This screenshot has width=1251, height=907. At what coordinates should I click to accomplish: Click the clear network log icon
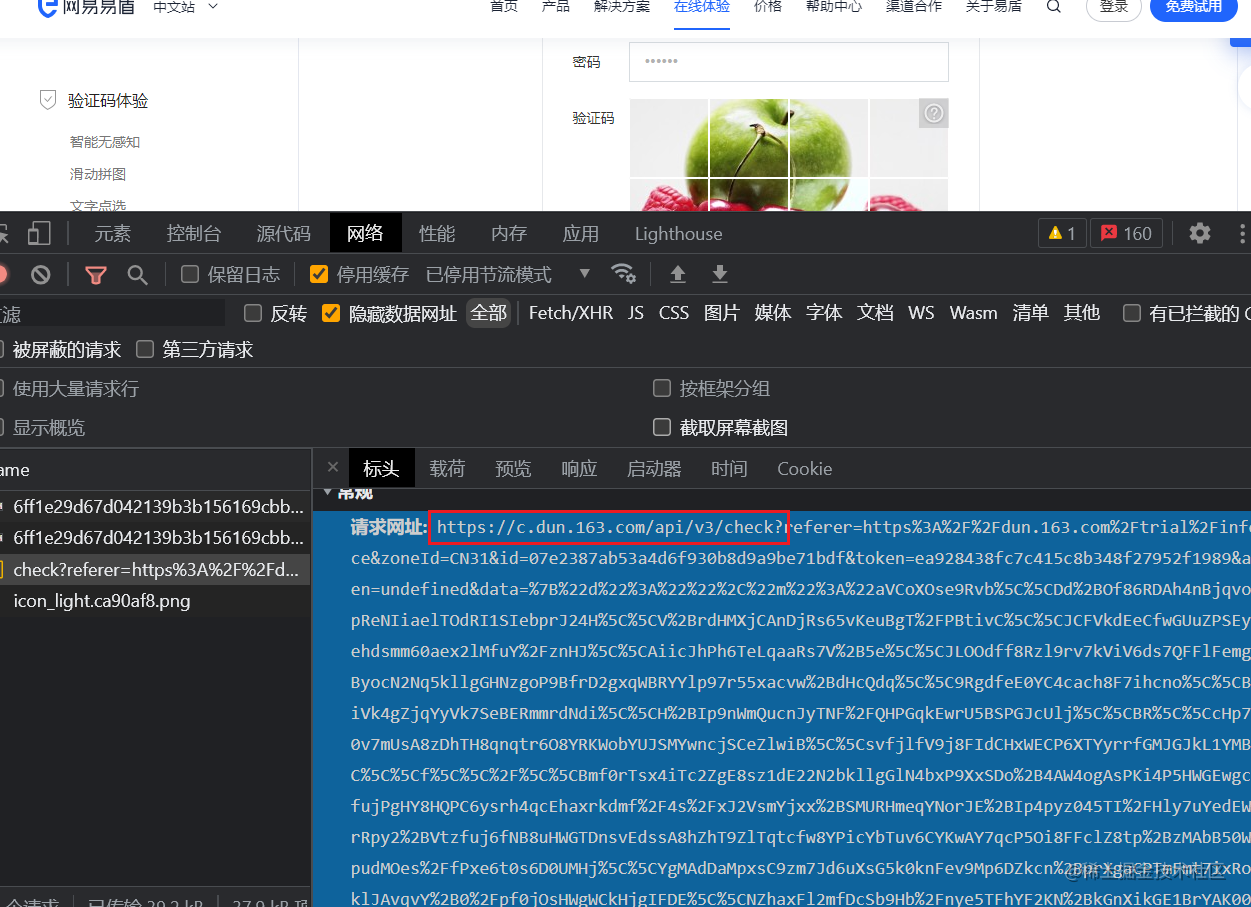pyautogui.click(x=40, y=274)
